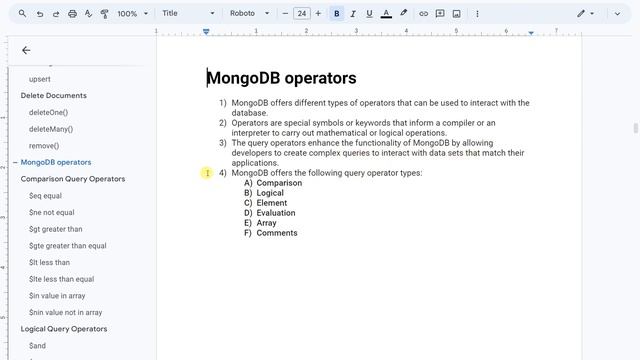640x360 pixels.
Task: Toggle italic formatting
Action: click(x=353, y=14)
